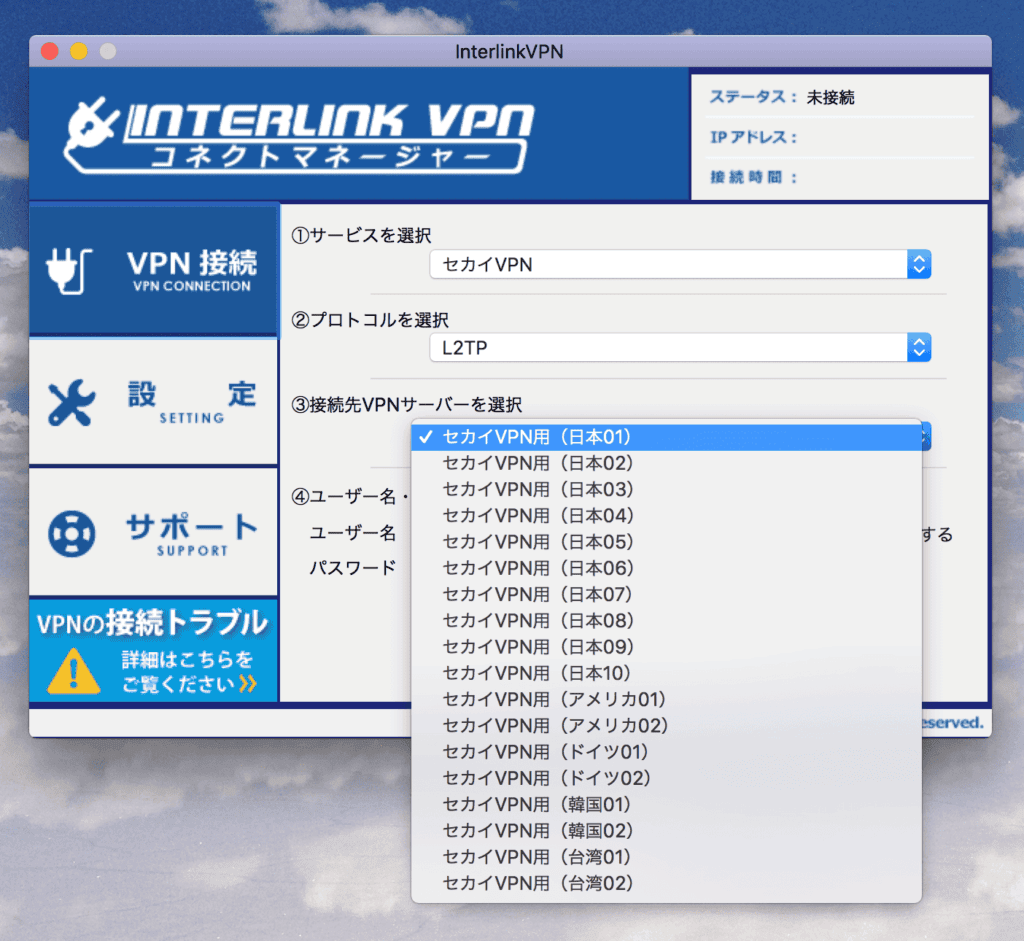
Task: Click the IP アドレス label
Action: (753, 137)
